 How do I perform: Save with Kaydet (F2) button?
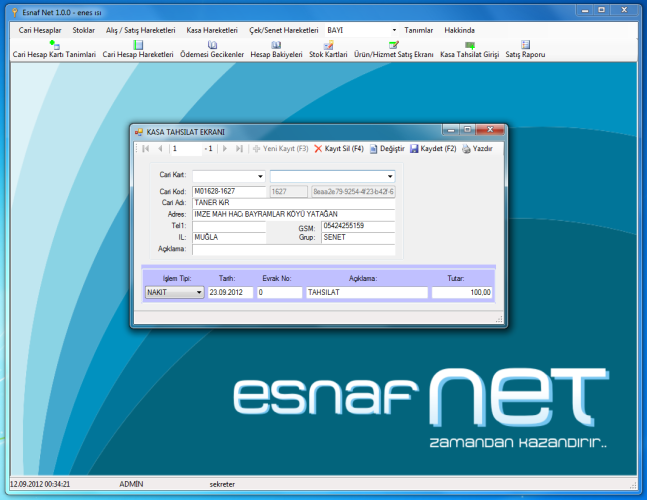pyautogui.click(x=433, y=149)
